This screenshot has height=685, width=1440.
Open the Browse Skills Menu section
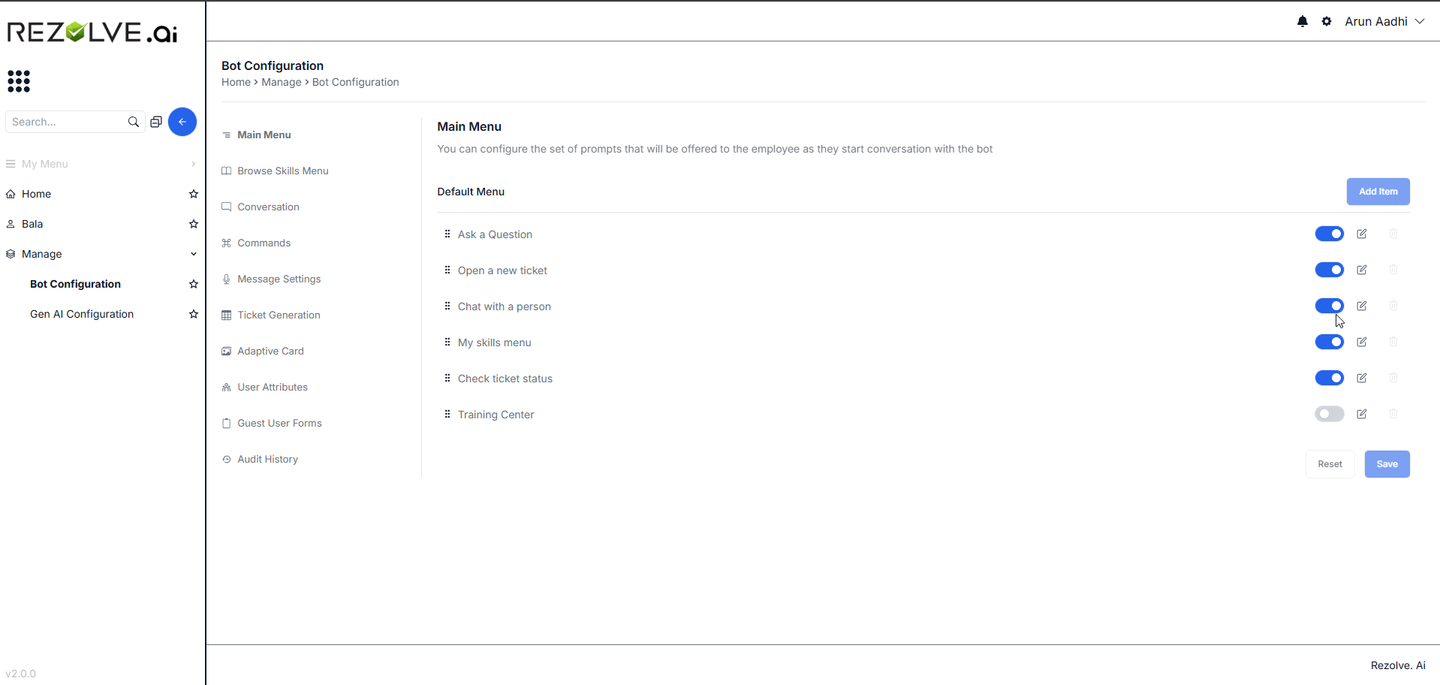pos(275,171)
